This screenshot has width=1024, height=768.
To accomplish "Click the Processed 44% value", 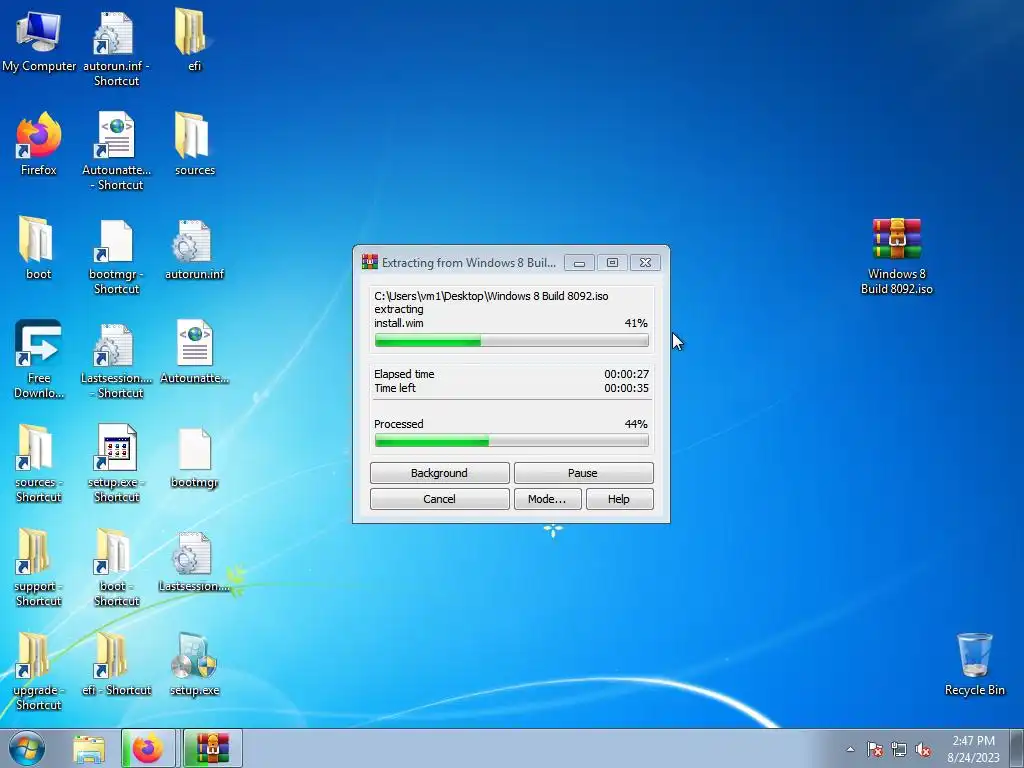I will (635, 424).
